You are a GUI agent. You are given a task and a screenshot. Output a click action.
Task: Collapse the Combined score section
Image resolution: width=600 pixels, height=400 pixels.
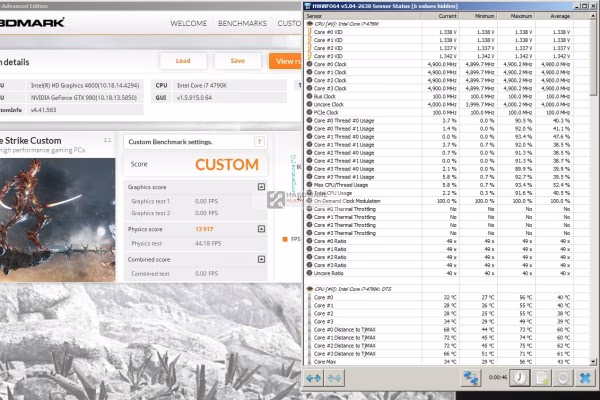point(261,260)
